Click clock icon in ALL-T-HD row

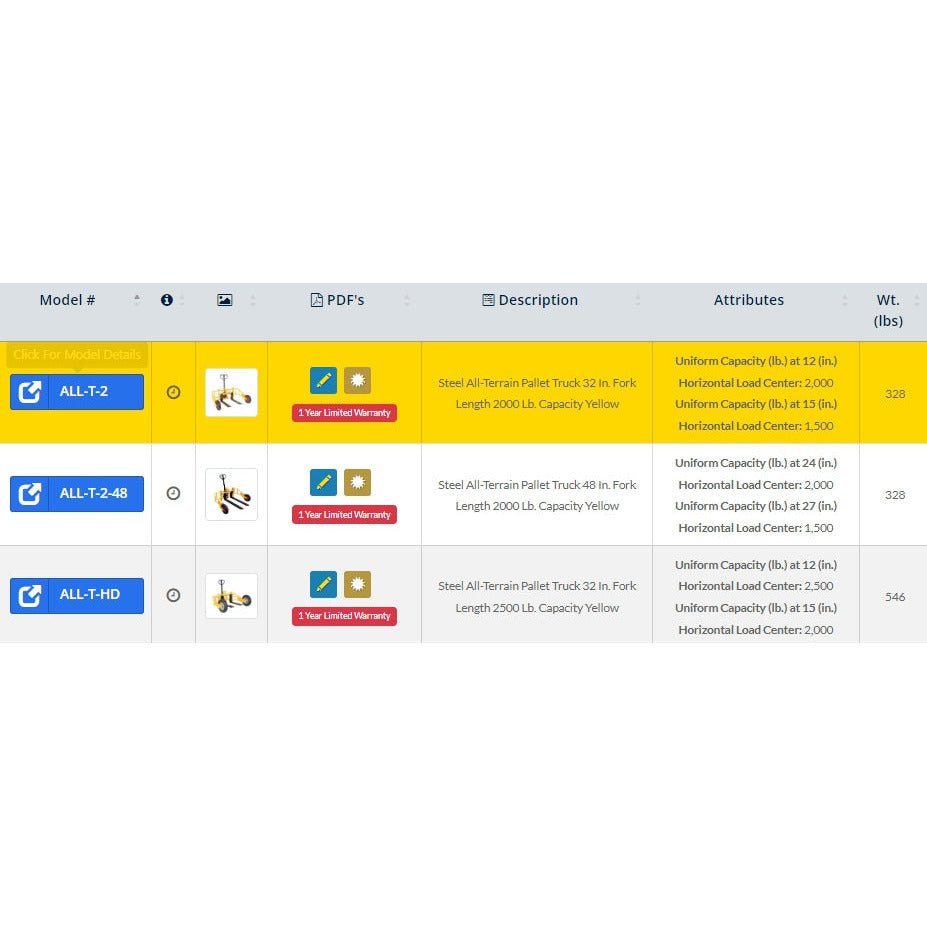click(x=173, y=595)
